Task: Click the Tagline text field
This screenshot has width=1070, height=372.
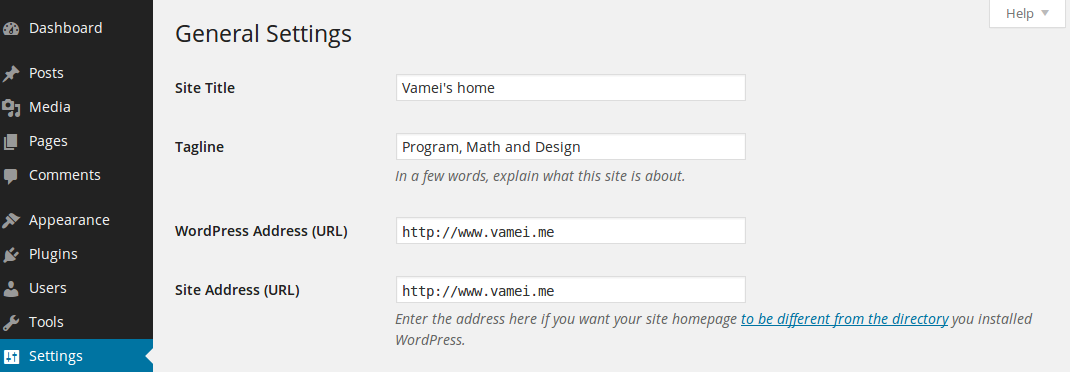Action: point(570,147)
